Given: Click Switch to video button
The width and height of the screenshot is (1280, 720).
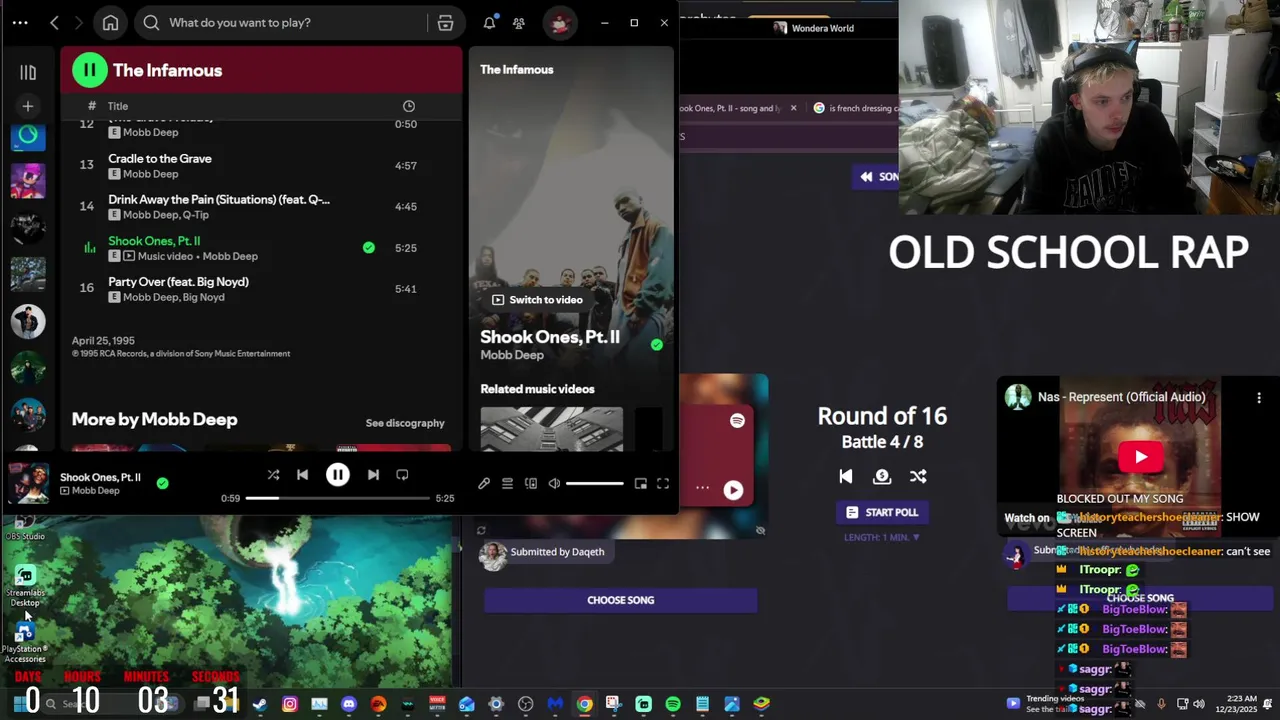Looking at the screenshot, I should click(536, 300).
